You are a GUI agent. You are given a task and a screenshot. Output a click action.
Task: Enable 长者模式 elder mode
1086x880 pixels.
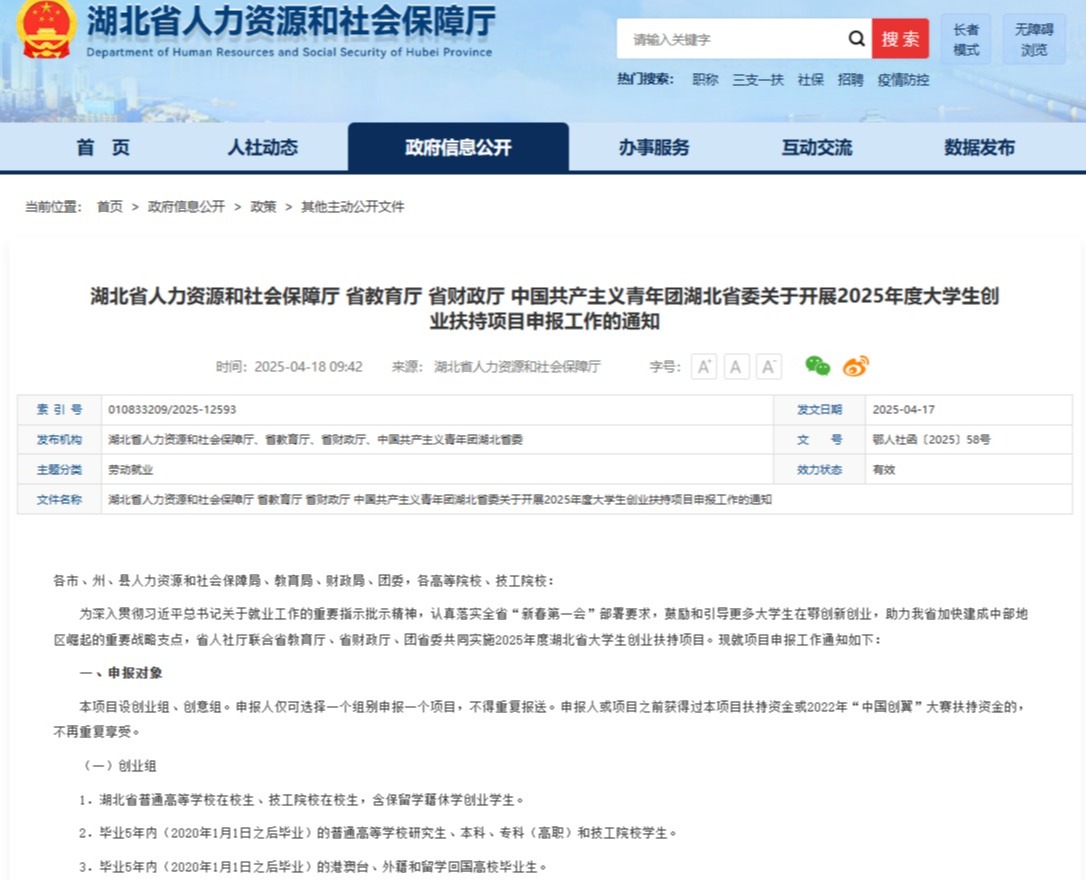click(x=966, y=40)
